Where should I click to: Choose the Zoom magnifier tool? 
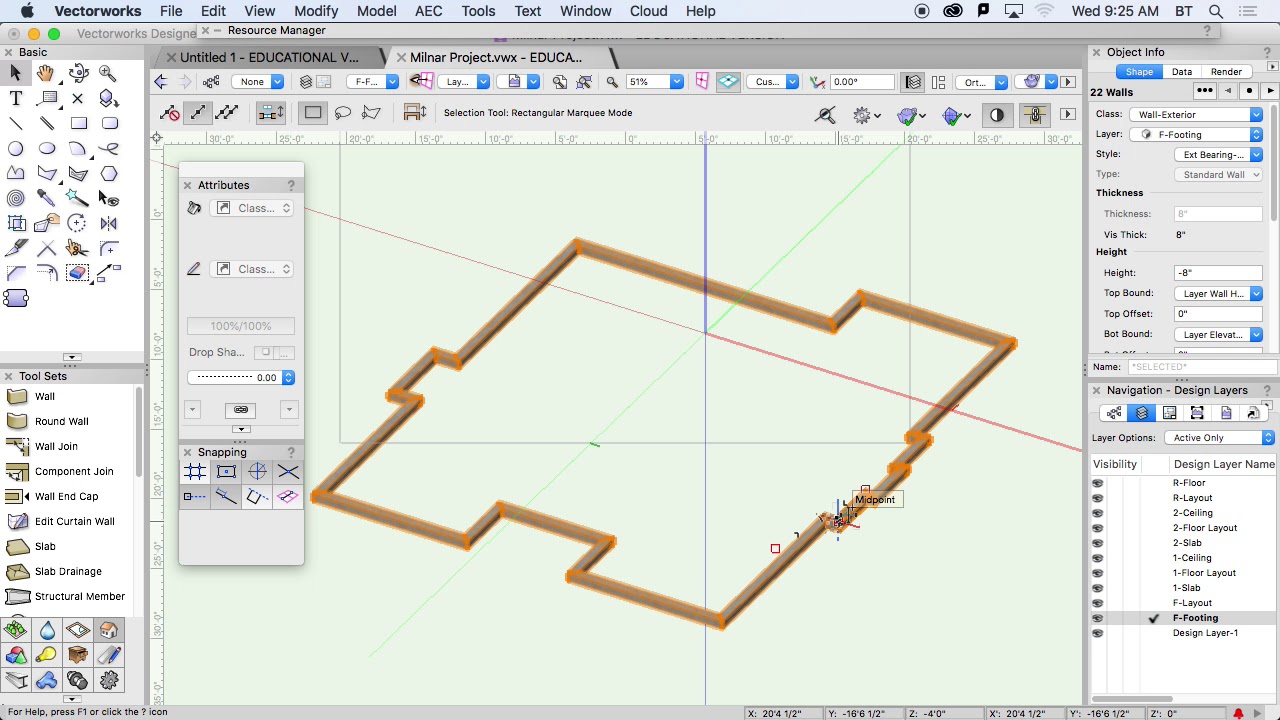click(x=108, y=73)
